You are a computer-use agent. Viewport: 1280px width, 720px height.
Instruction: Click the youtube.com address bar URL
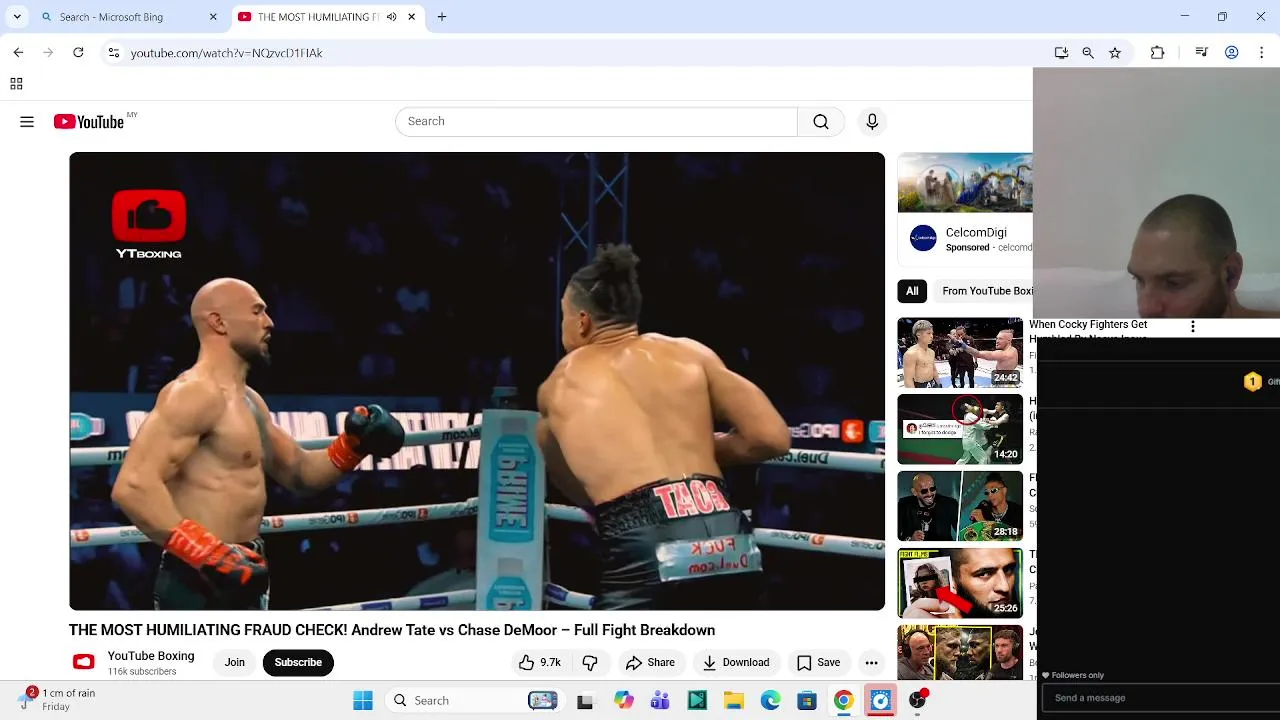pos(227,53)
